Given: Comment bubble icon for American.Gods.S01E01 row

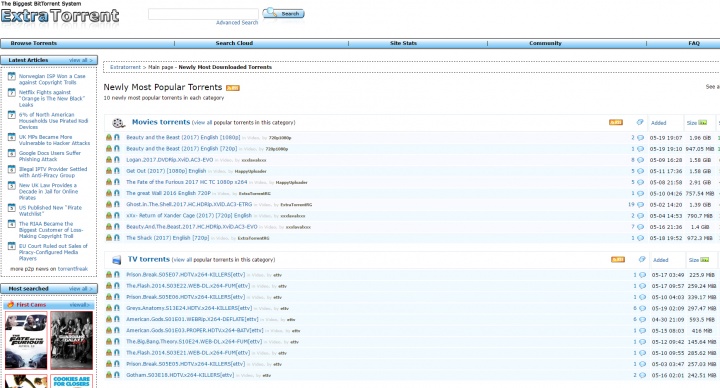Looking at the screenshot, I should 642,320.
